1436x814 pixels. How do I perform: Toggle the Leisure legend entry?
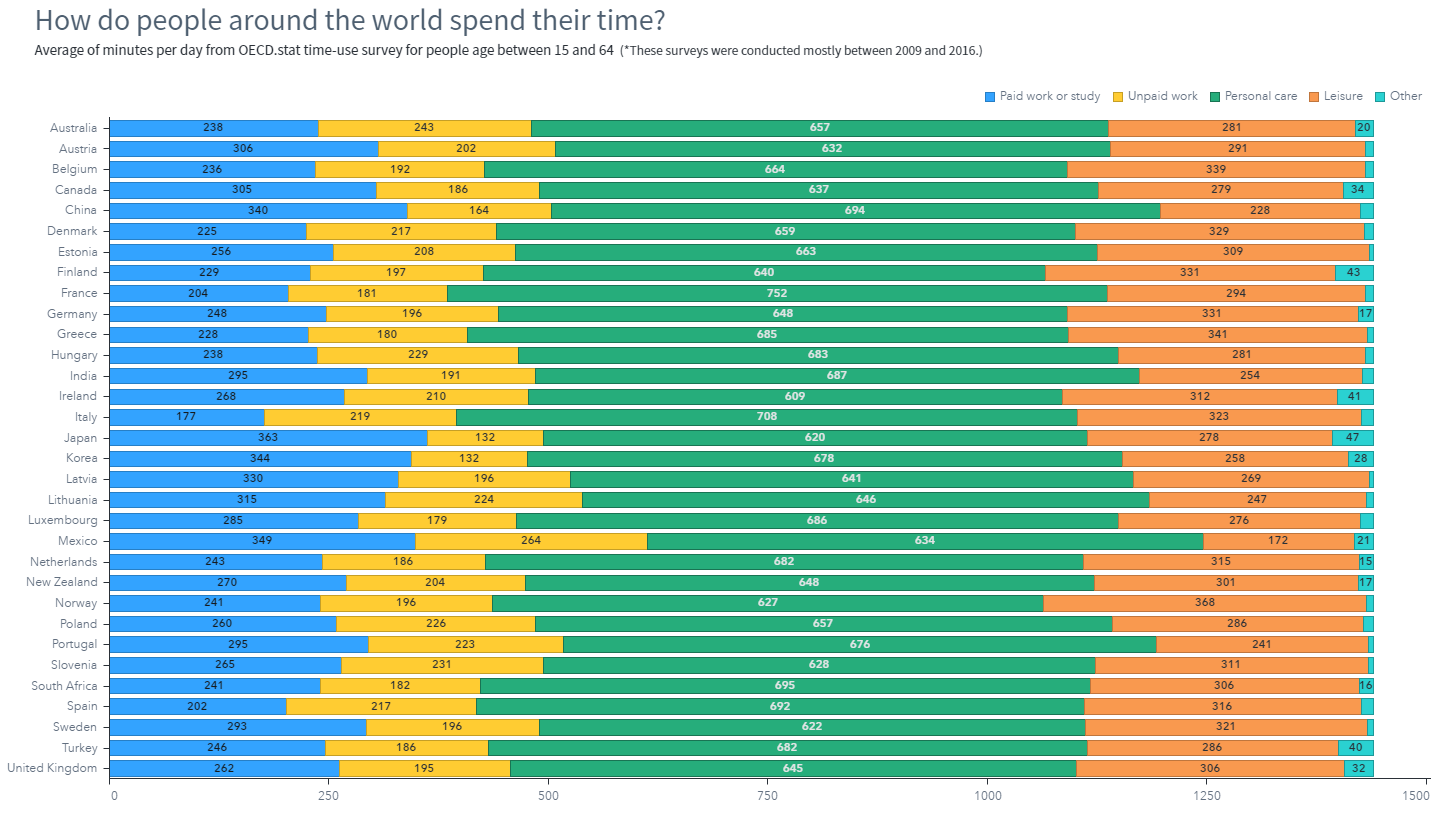coord(1336,97)
